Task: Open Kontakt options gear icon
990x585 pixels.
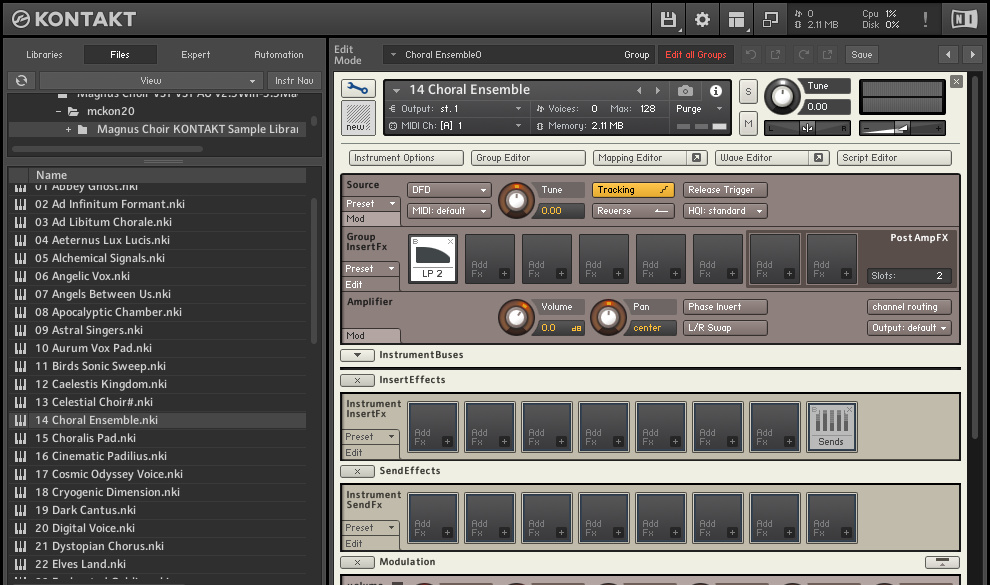Action: pyautogui.click(x=702, y=20)
